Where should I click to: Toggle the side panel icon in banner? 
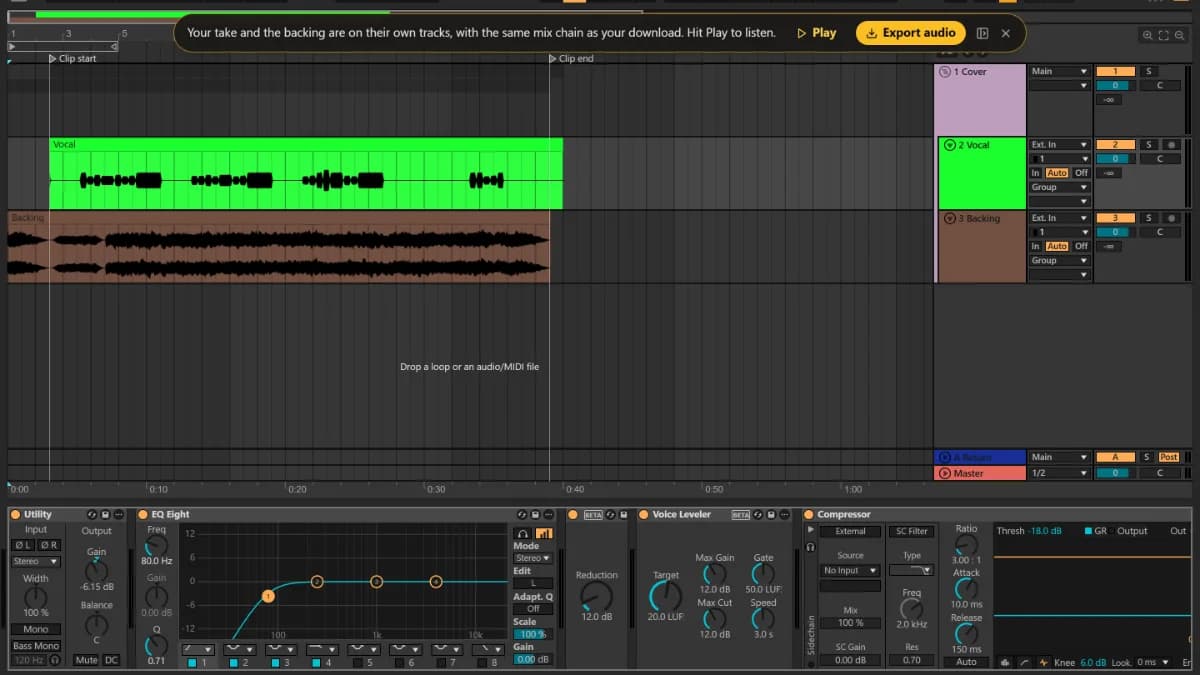click(x=982, y=33)
